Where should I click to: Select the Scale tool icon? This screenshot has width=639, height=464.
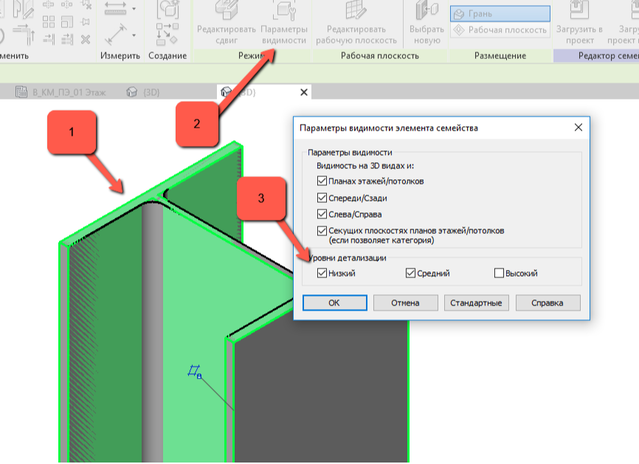(67, 21)
